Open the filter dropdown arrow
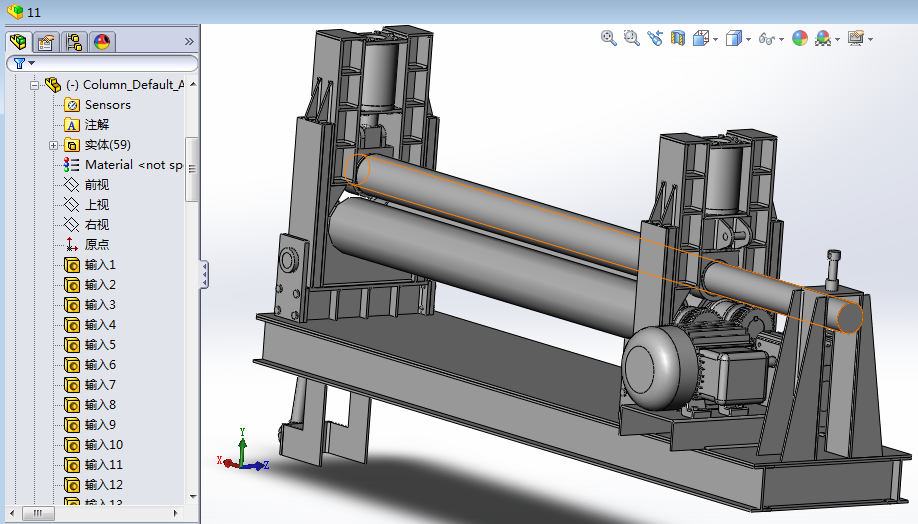918x524 pixels. [32, 63]
